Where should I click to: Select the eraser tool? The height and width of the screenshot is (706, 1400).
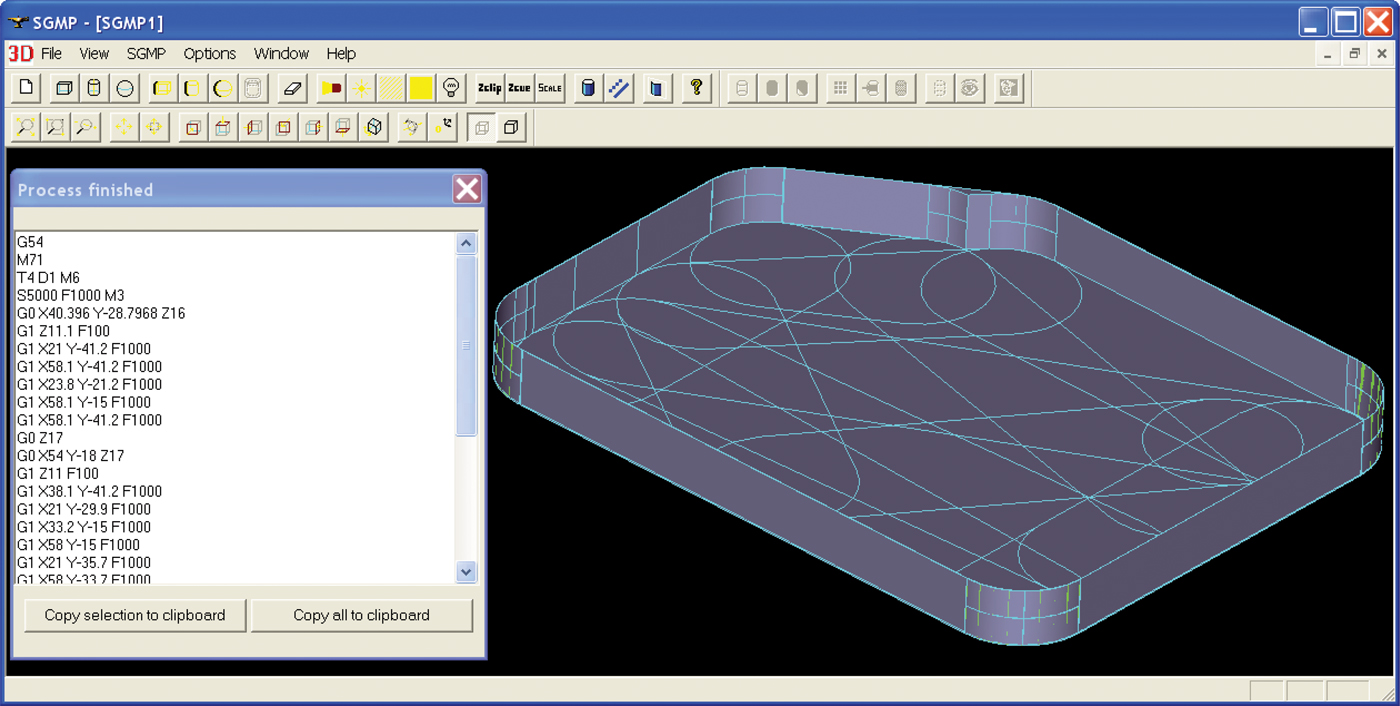pyautogui.click(x=292, y=88)
